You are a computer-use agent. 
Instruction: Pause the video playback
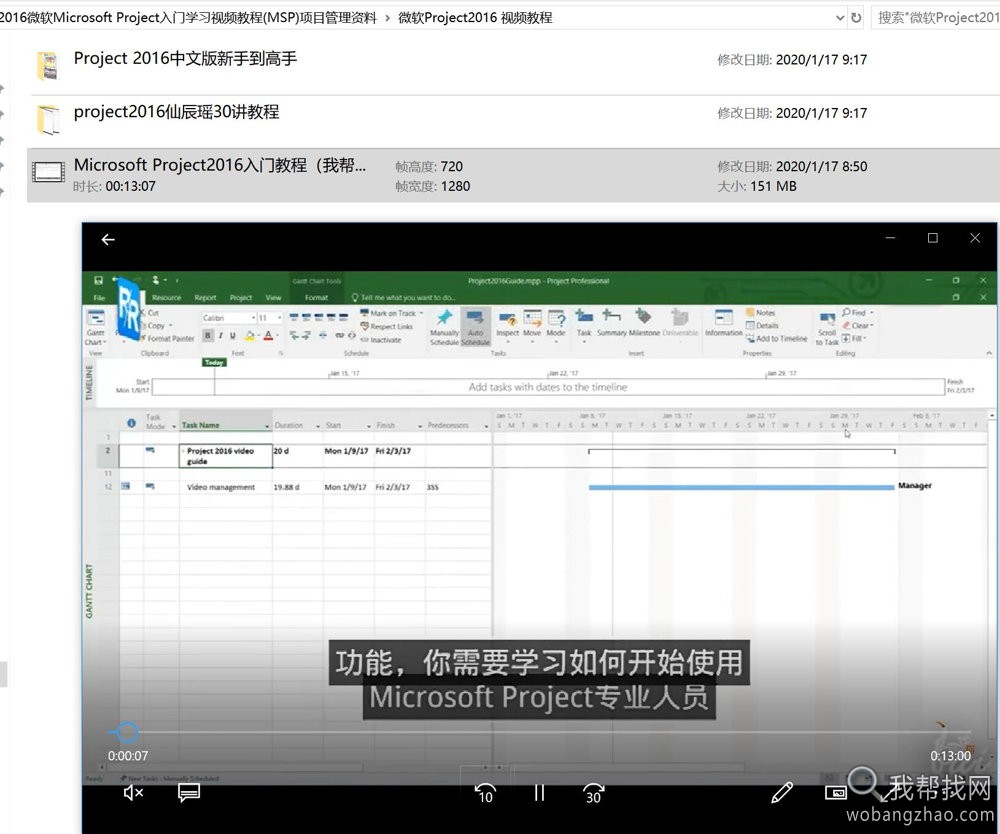click(539, 793)
